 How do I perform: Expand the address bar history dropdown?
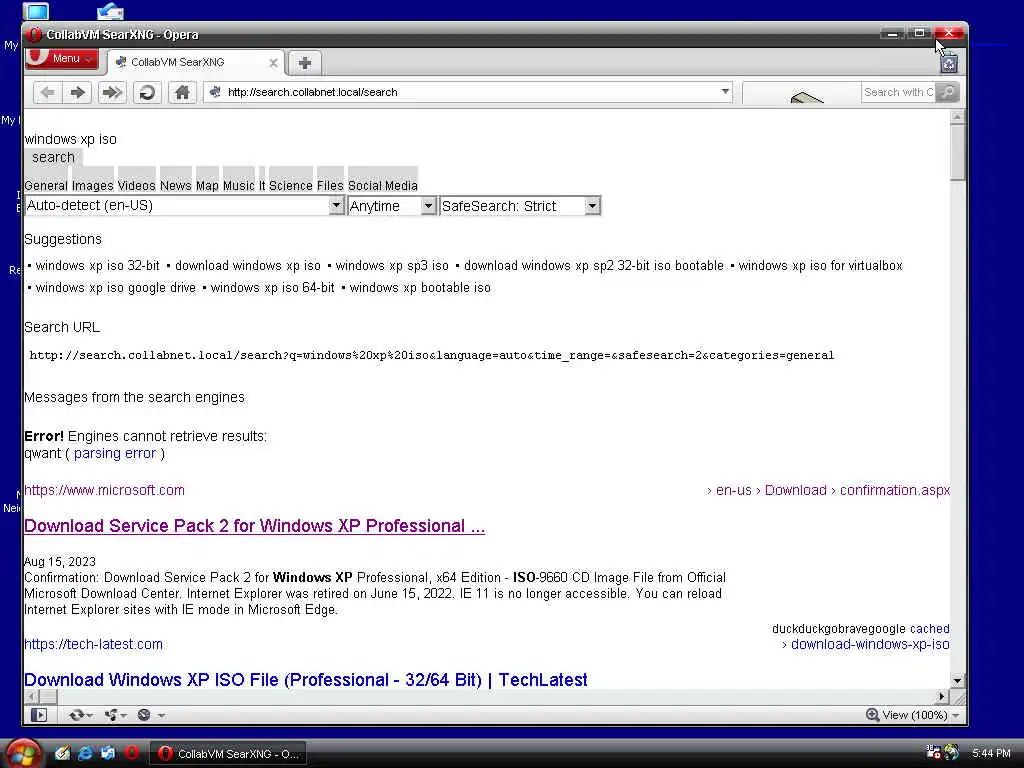click(725, 92)
